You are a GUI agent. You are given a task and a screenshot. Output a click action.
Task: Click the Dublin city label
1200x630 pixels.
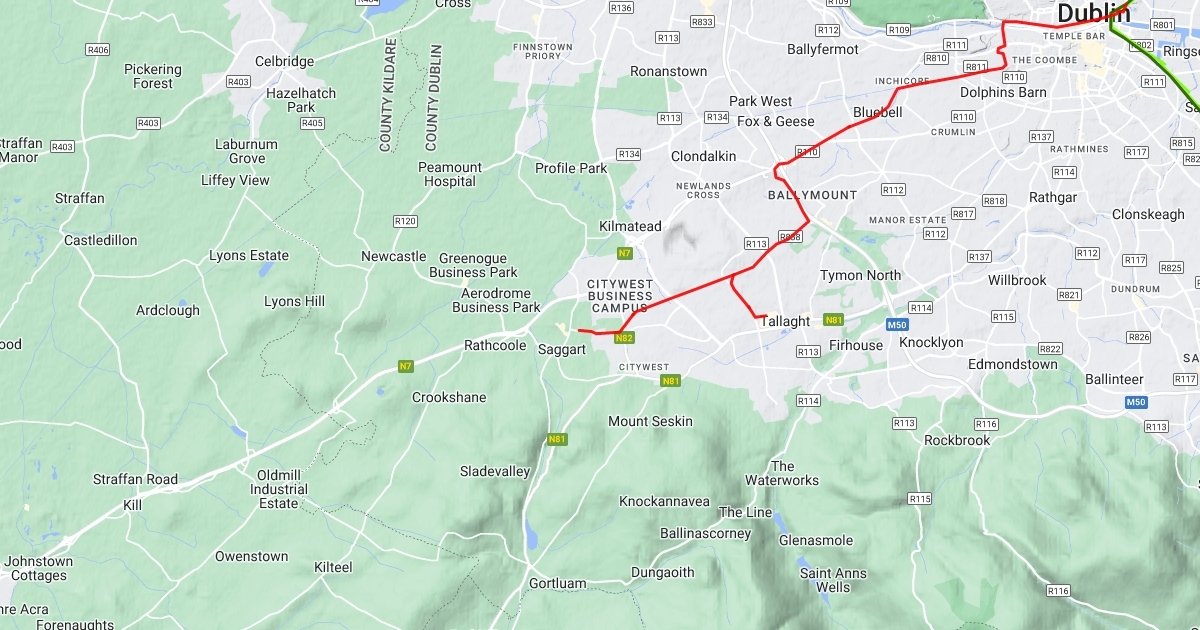pyautogui.click(x=1093, y=13)
